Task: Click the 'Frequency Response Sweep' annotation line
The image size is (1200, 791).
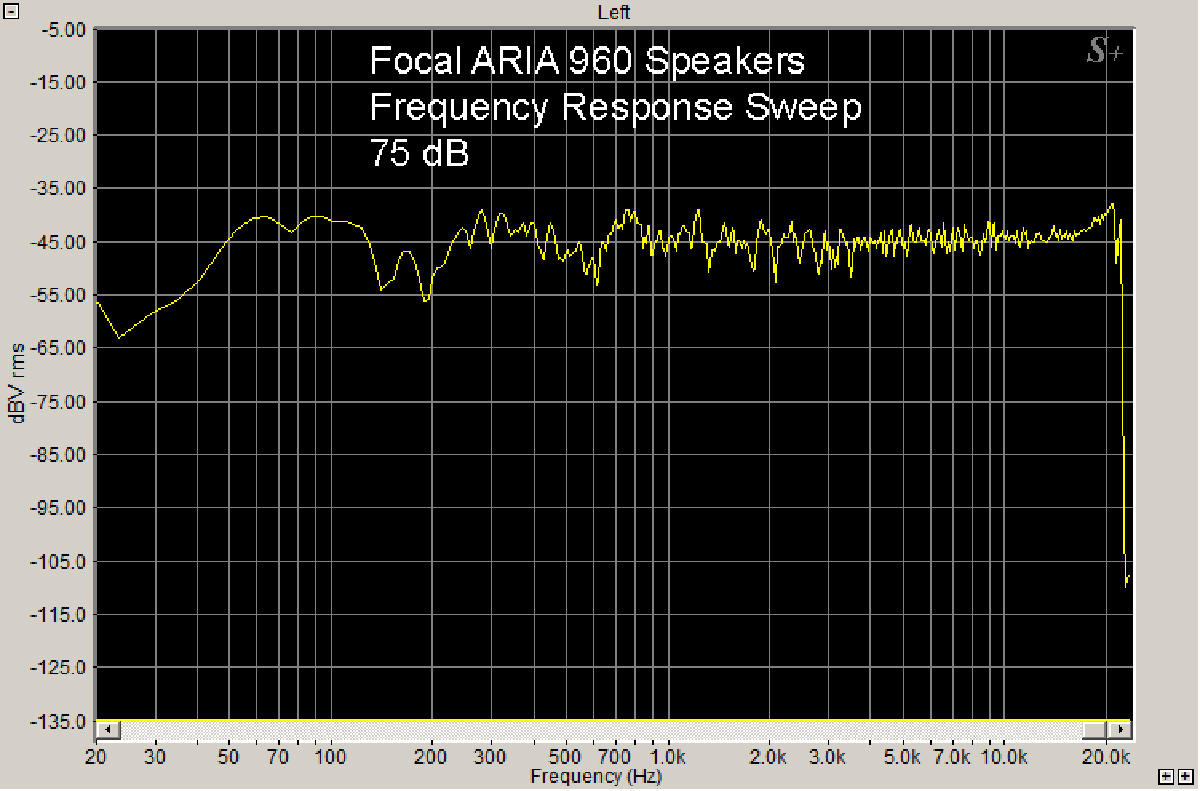Action: [x=615, y=107]
